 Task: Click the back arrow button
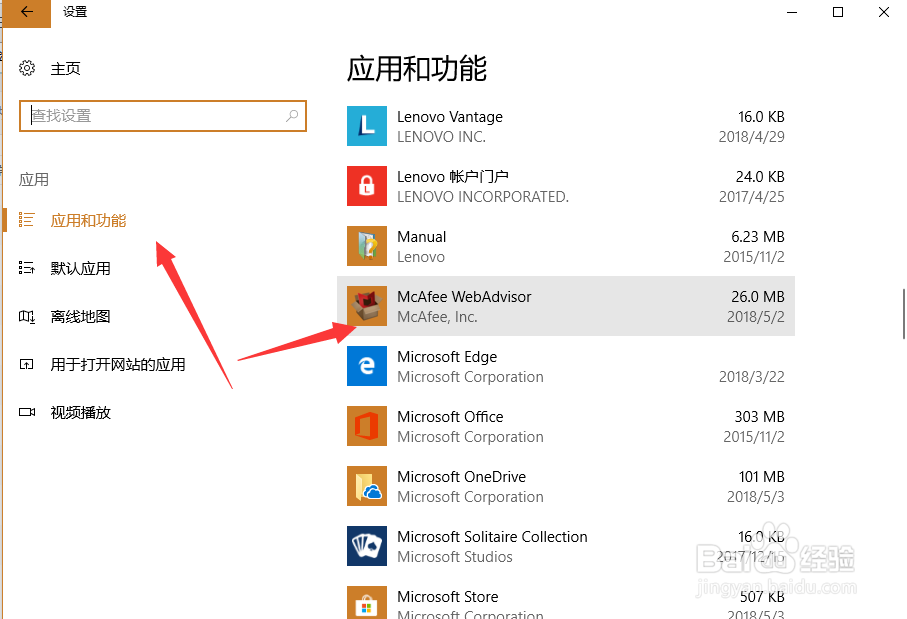coord(27,12)
